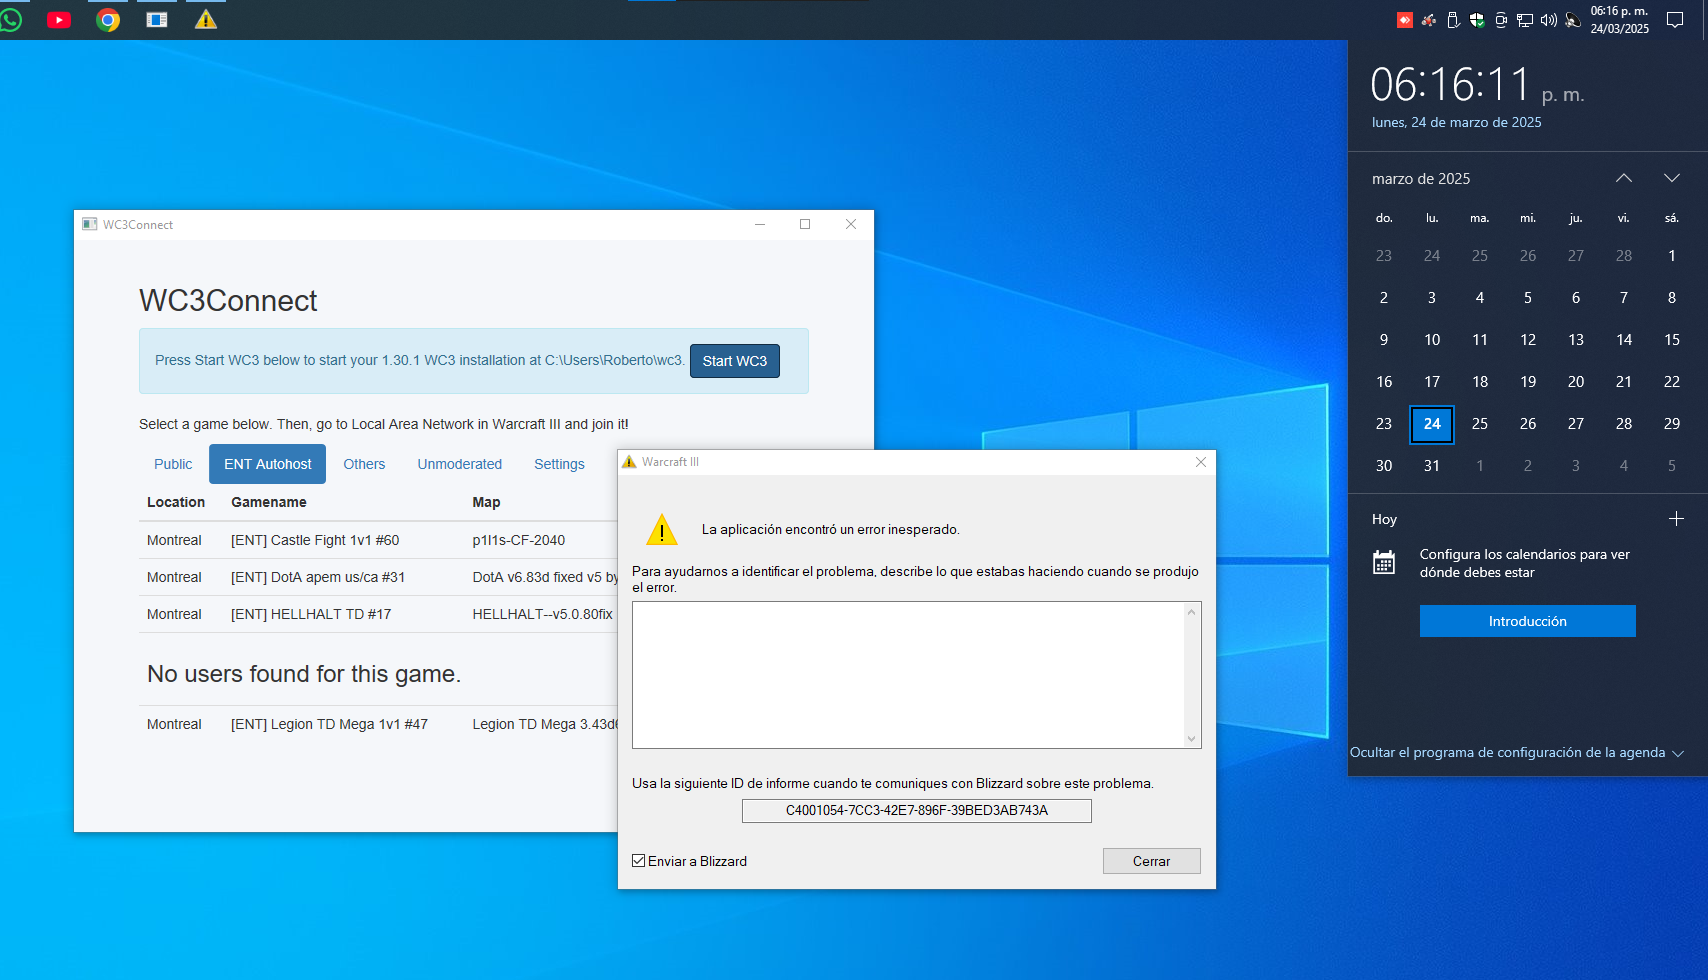Click the date lunes, 24 de marzo de 2025
The image size is (1708, 980).
point(1456,122)
